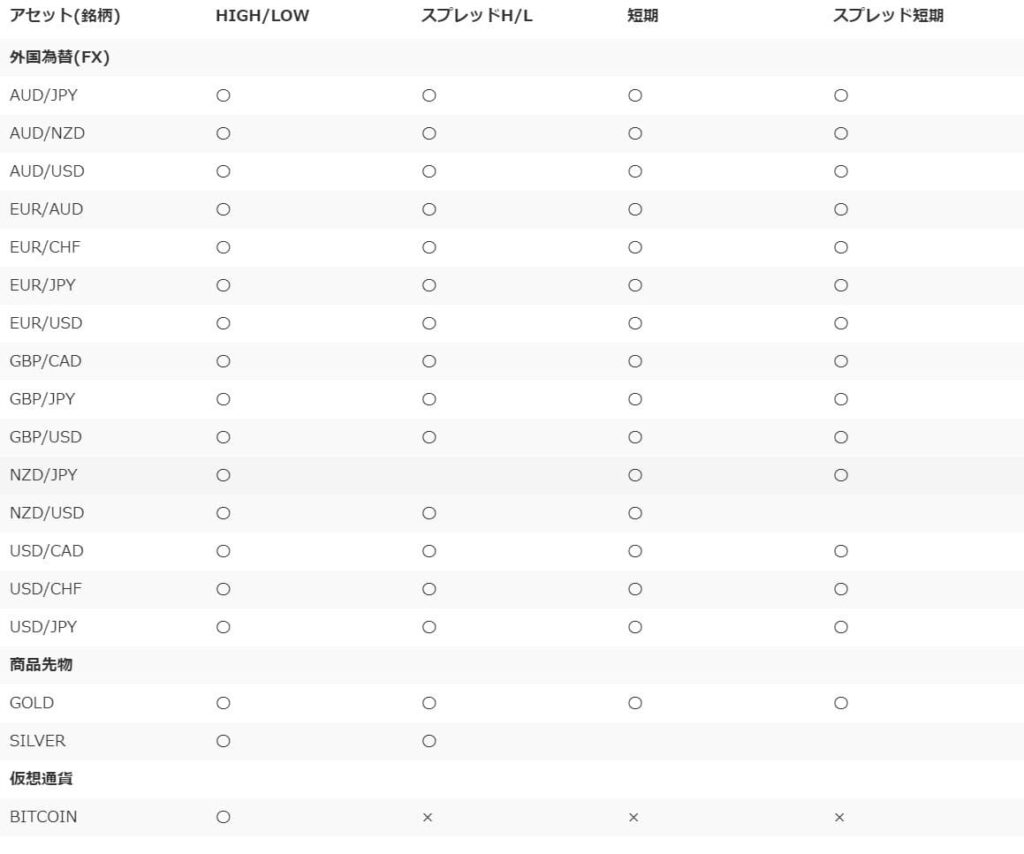Screen dimensions: 1024x854
Task: Select the スプレッドH/L column header
Action: (x=477, y=16)
